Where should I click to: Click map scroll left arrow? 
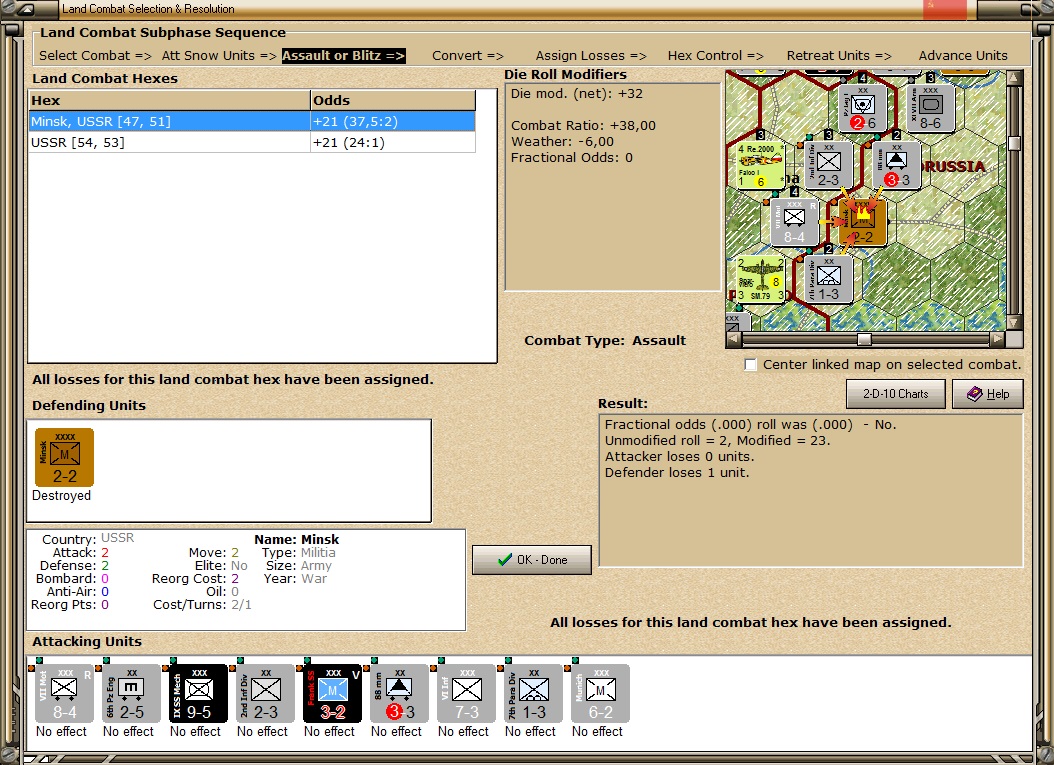(x=734, y=339)
